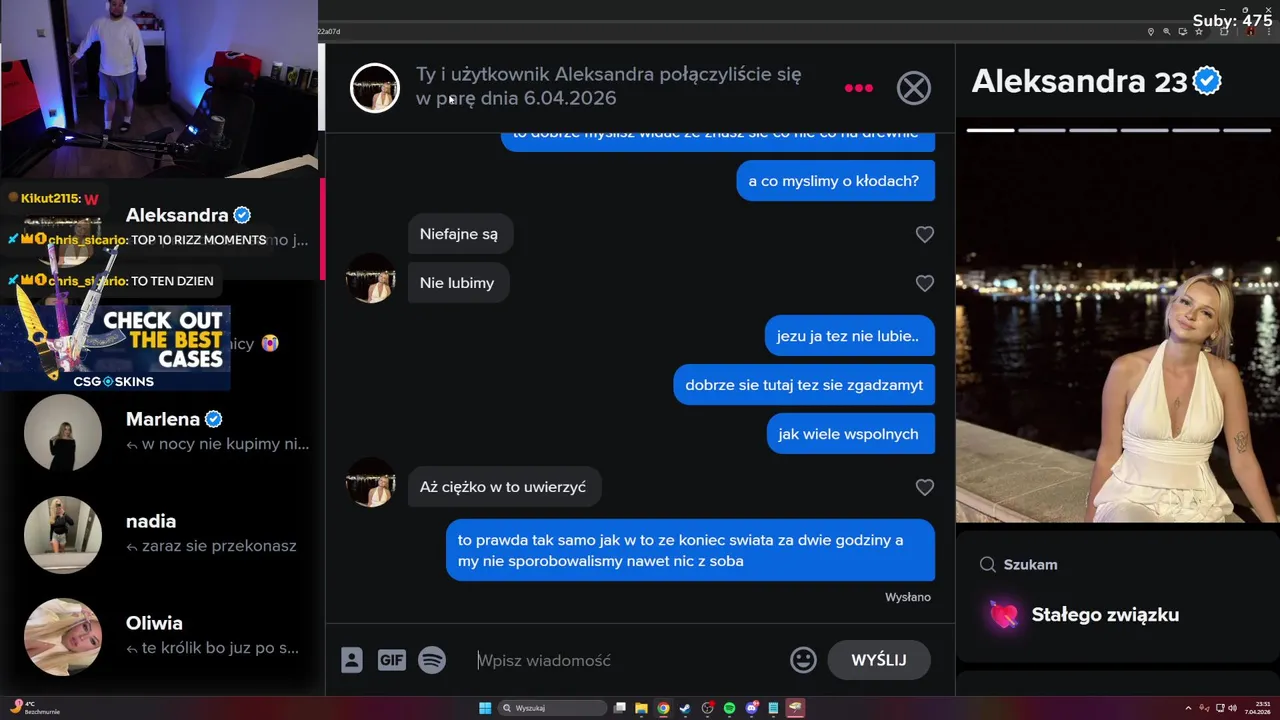Open Chrome from the taskbar
Image resolution: width=1280 pixels, height=720 pixels.
663,708
